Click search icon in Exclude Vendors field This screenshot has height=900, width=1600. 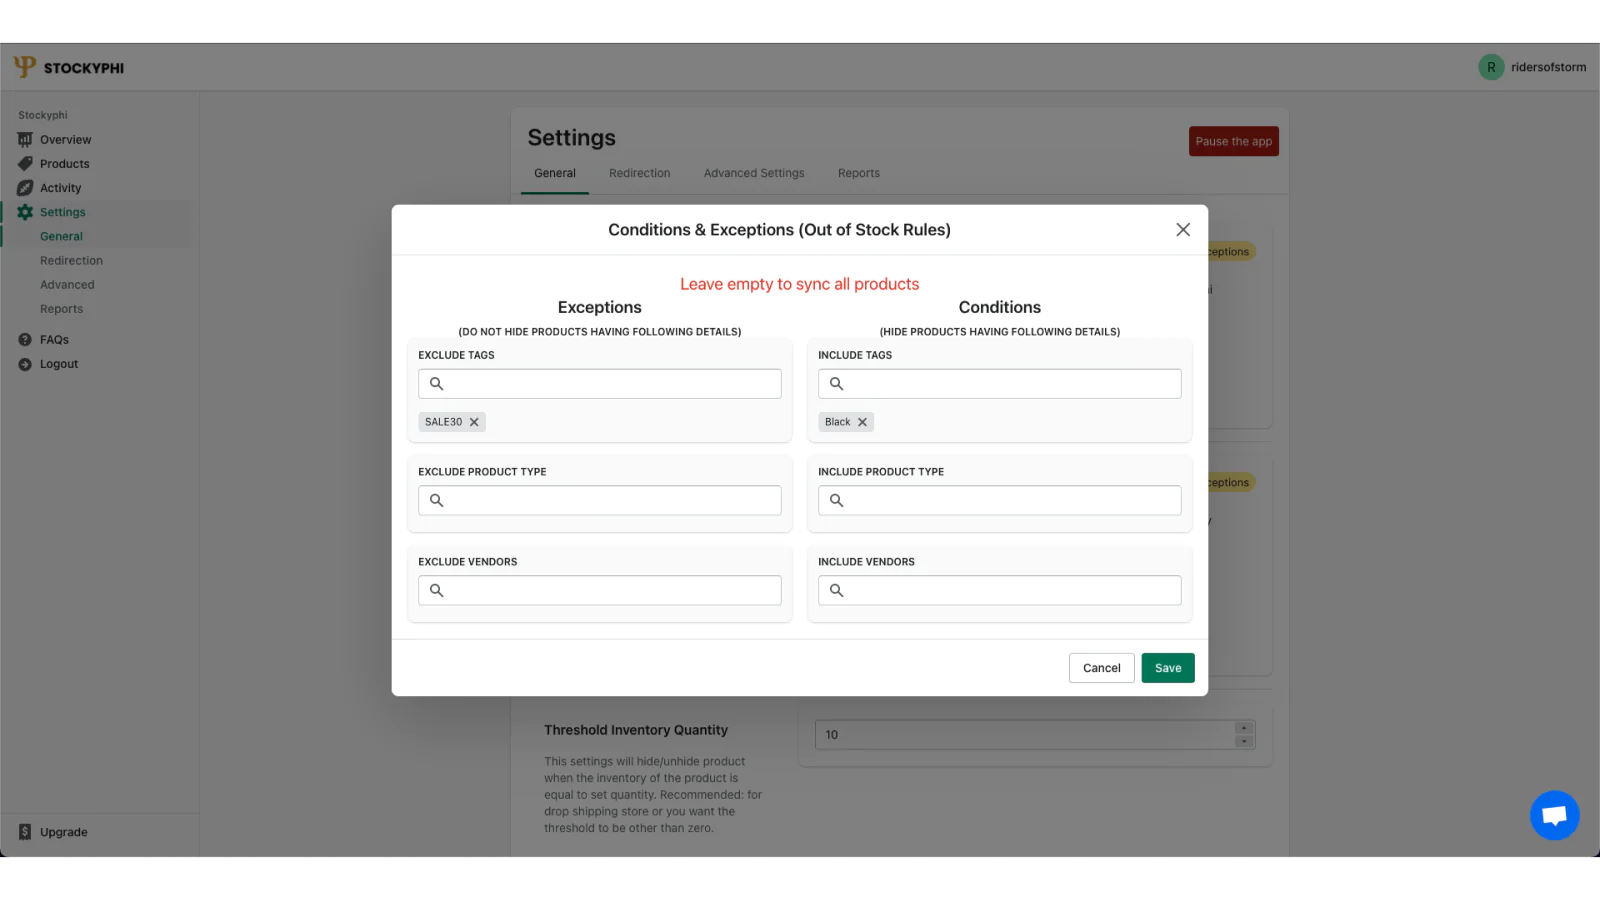click(x=436, y=590)
